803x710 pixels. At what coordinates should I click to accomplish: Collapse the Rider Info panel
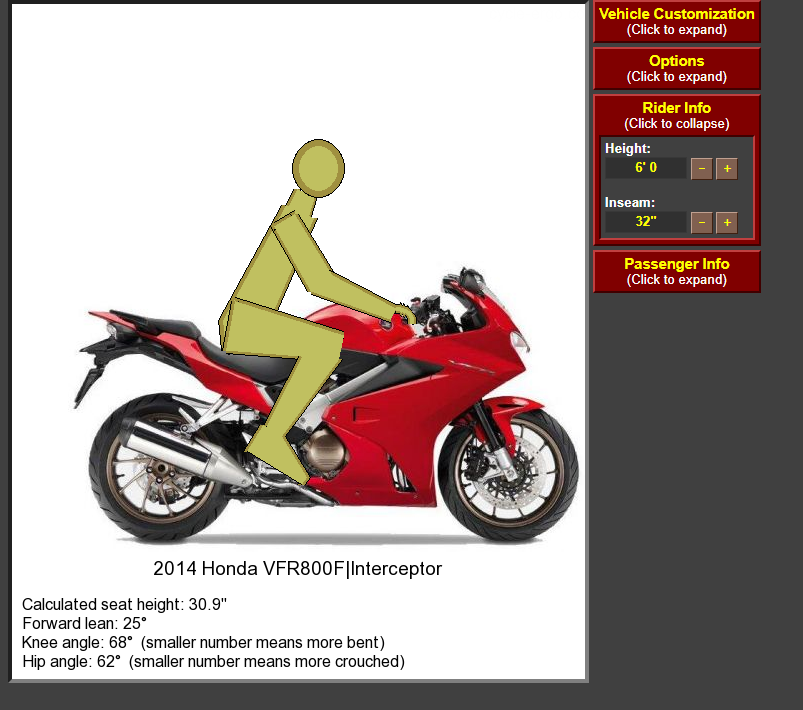[x=677, y=116]
